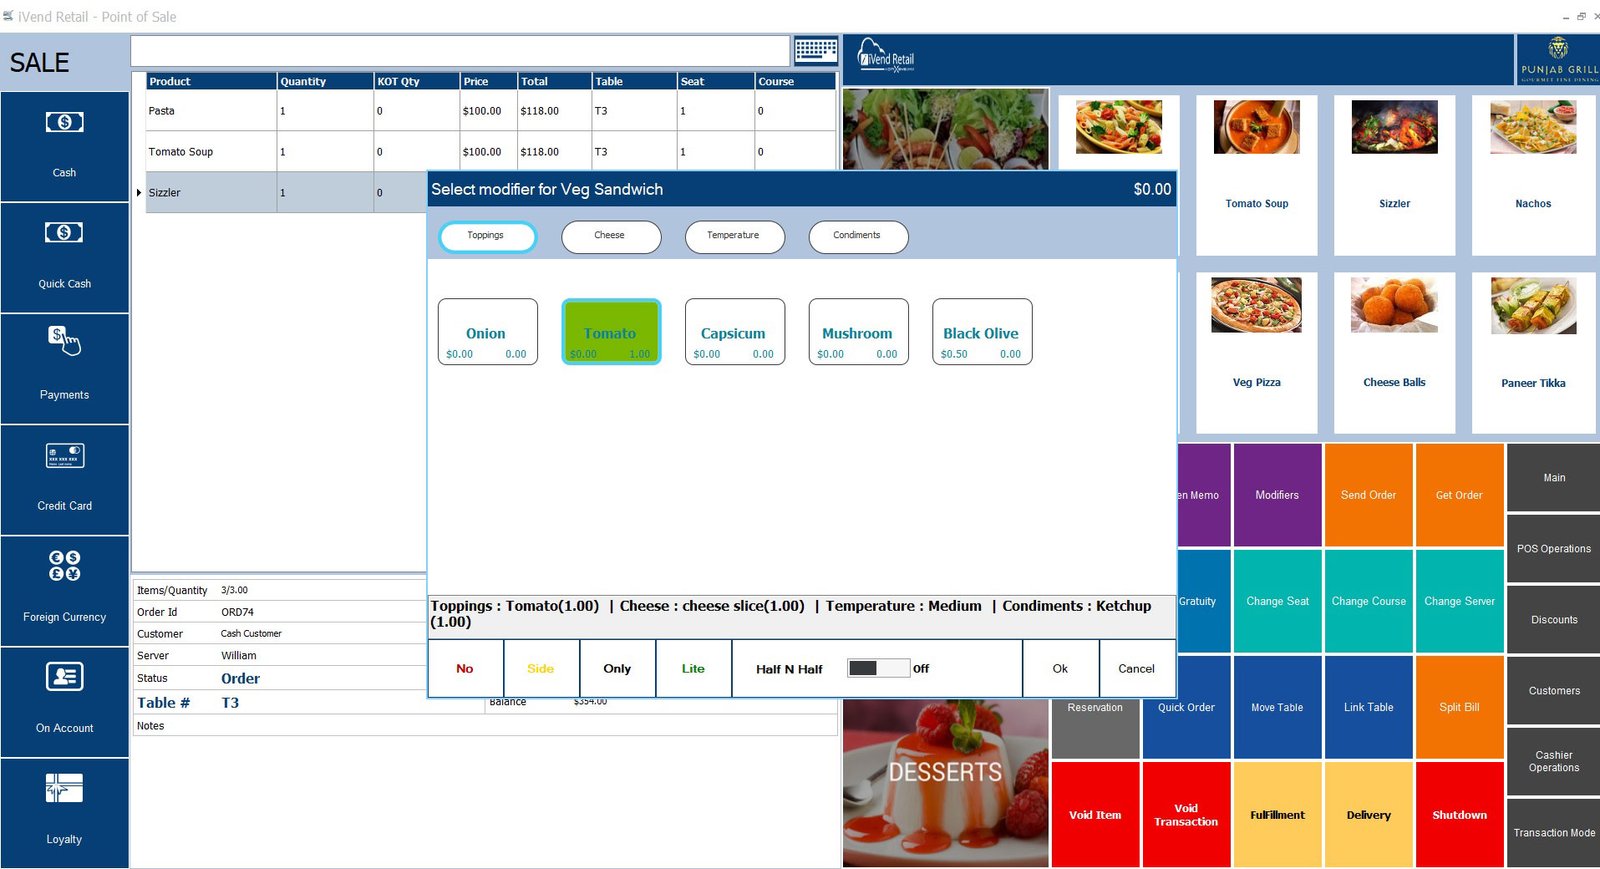Add the Cheese Balls menu item

1394,353
